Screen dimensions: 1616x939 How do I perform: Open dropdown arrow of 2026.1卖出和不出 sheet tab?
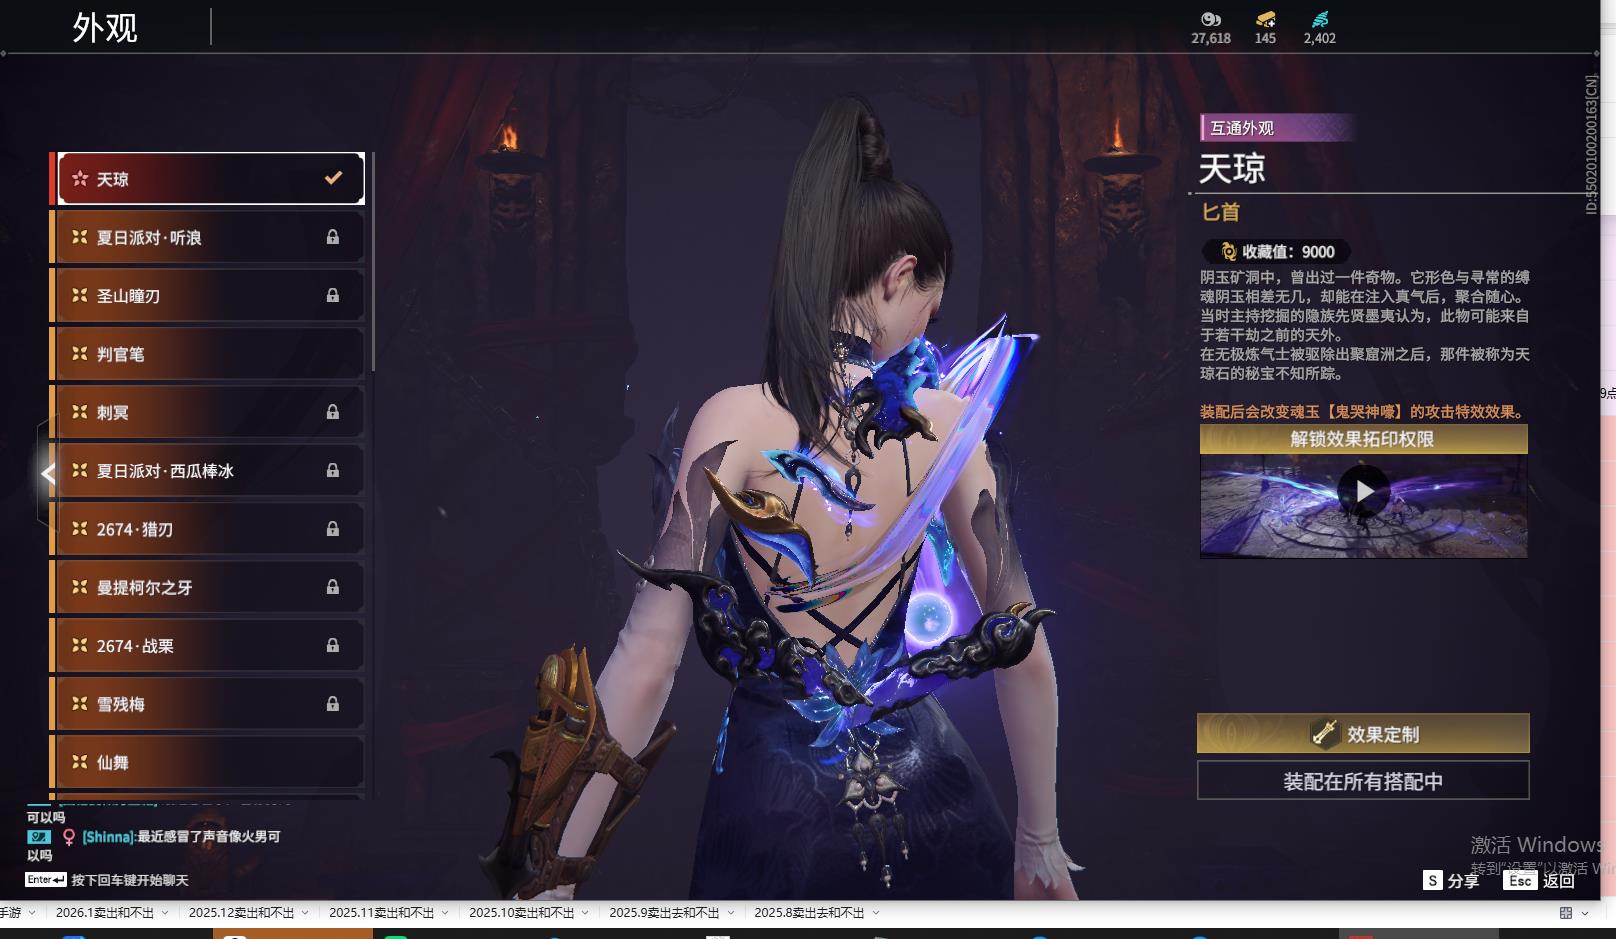tap(165, 913)
